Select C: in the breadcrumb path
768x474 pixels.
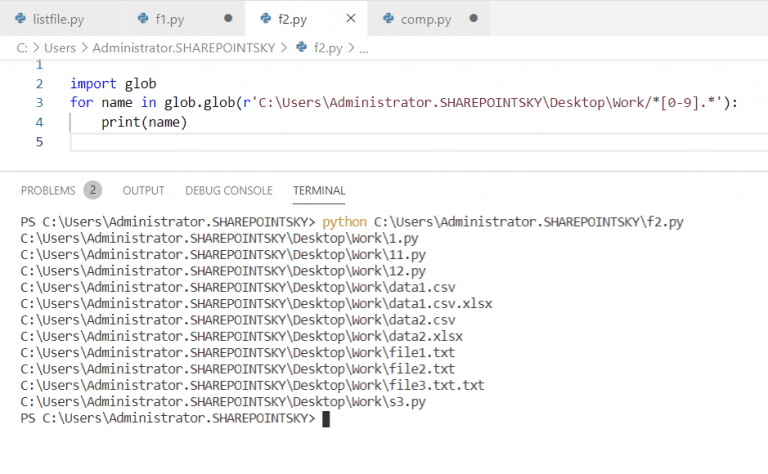(x=22, y=48)
